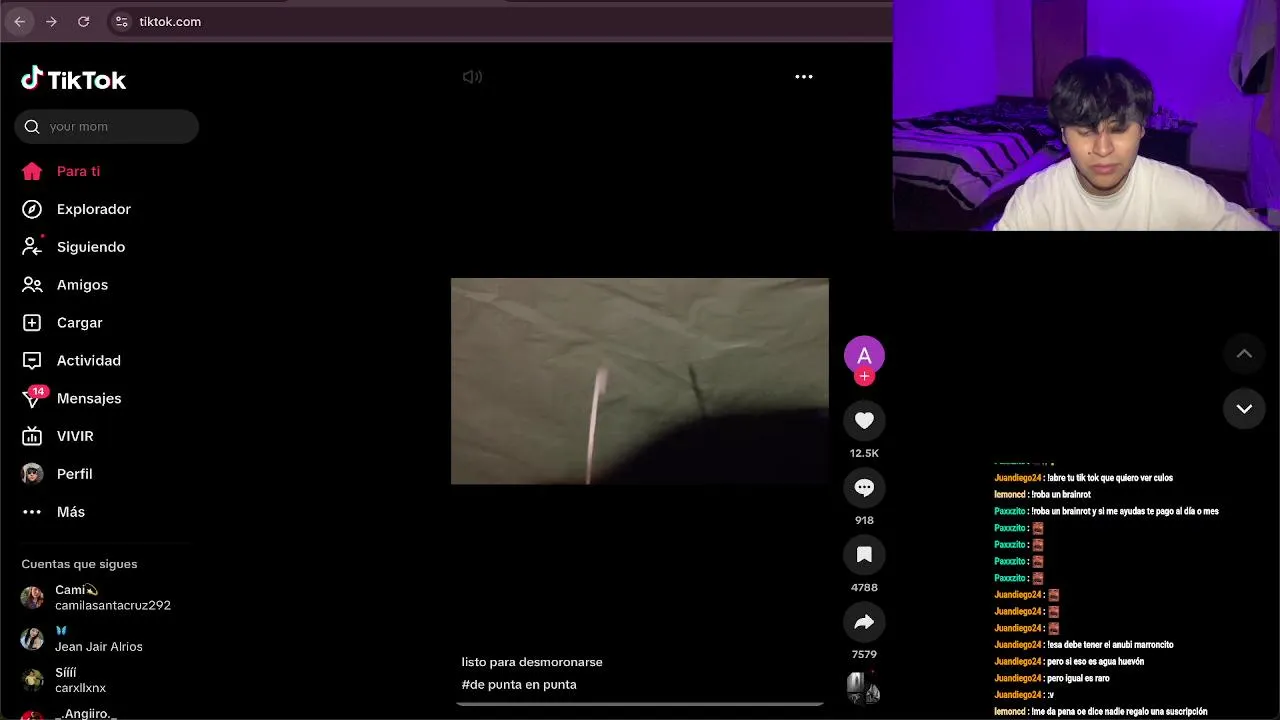
Task: Click the Siguiendo person icon
Action: (32, 247)
